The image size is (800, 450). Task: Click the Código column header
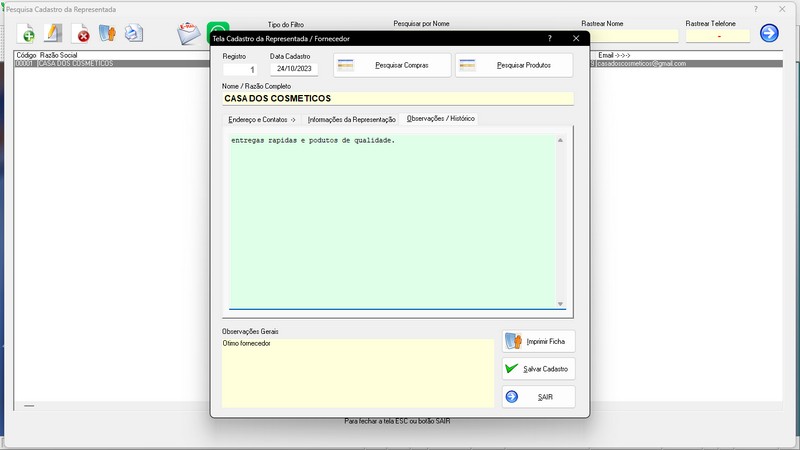click(x=26, y=55)
